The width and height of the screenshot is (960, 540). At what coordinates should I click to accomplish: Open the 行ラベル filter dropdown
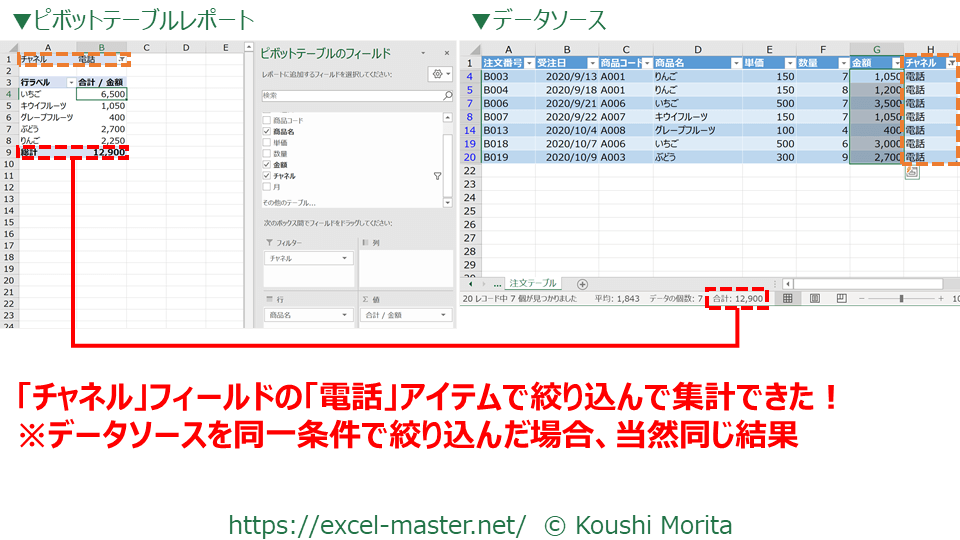70,82
